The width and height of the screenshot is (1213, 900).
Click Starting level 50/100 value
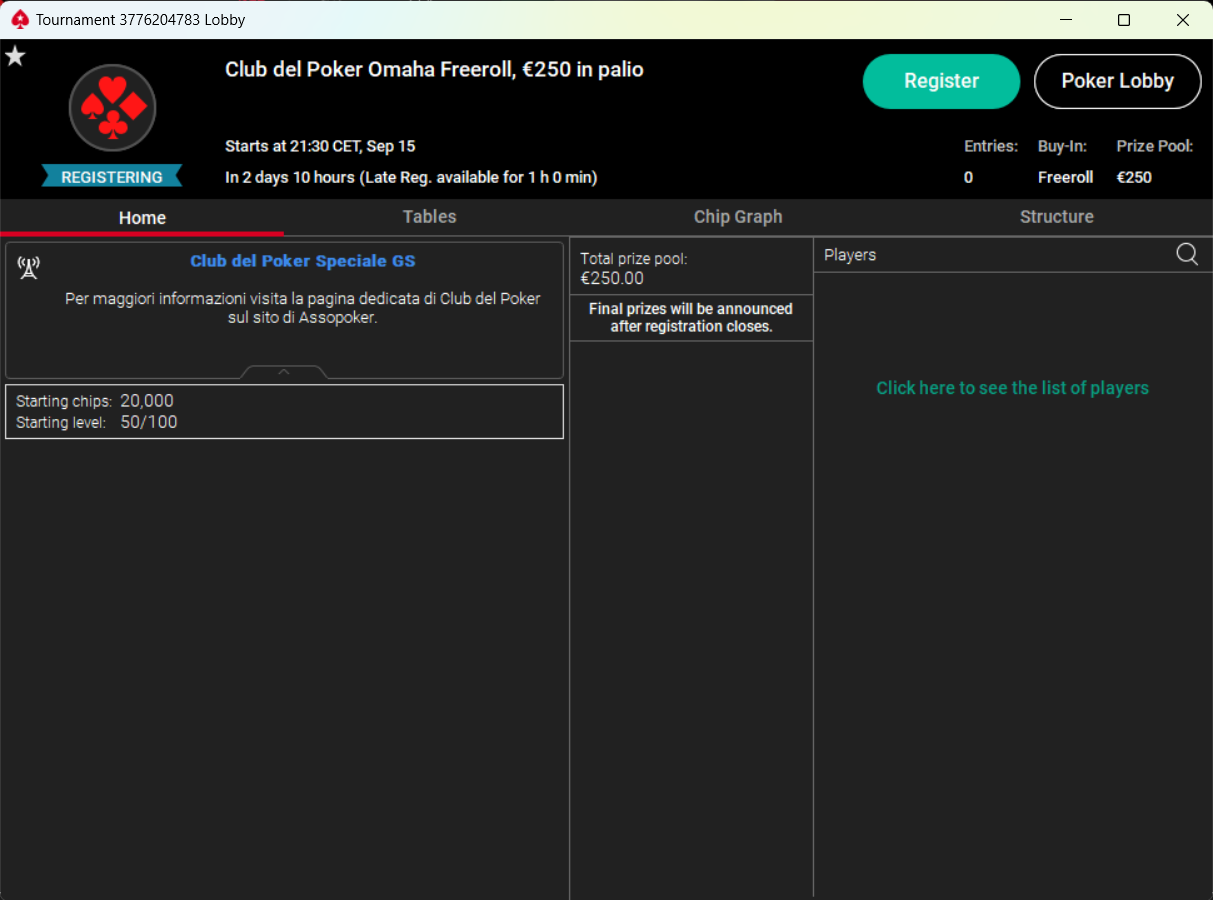(149, 422)
